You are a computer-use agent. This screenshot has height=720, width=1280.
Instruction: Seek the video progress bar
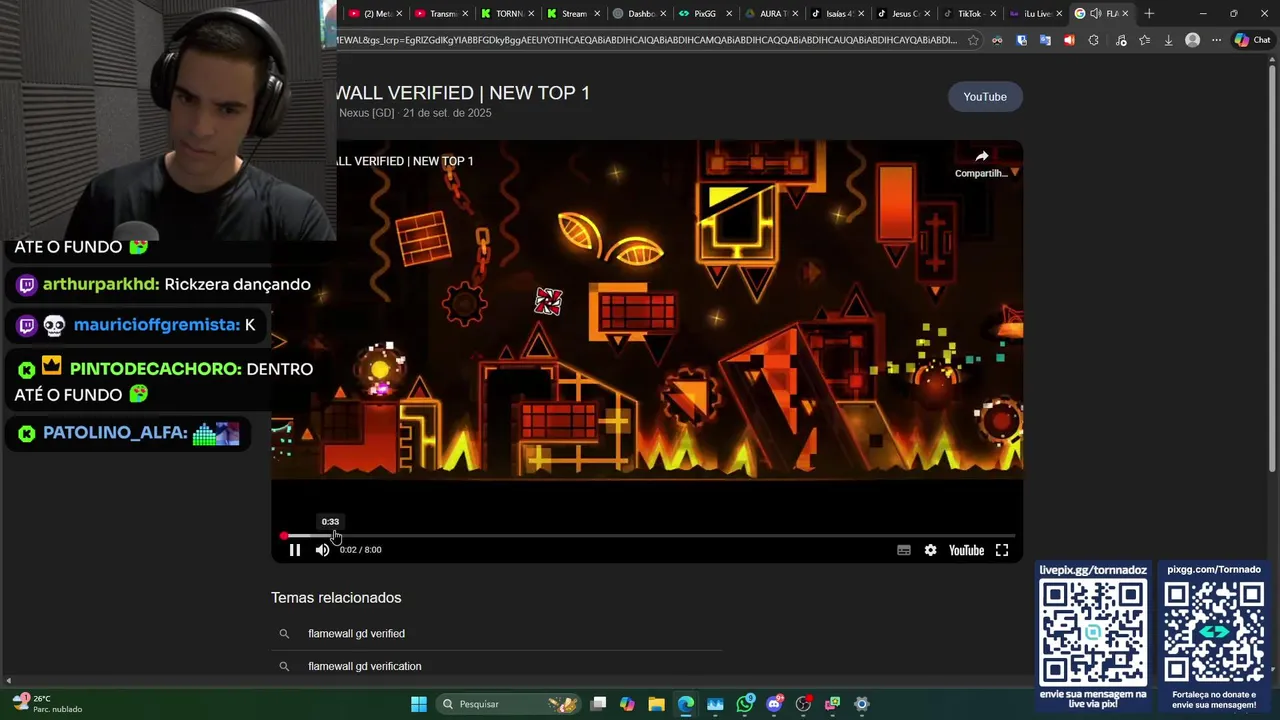click(x=648, y=536)
